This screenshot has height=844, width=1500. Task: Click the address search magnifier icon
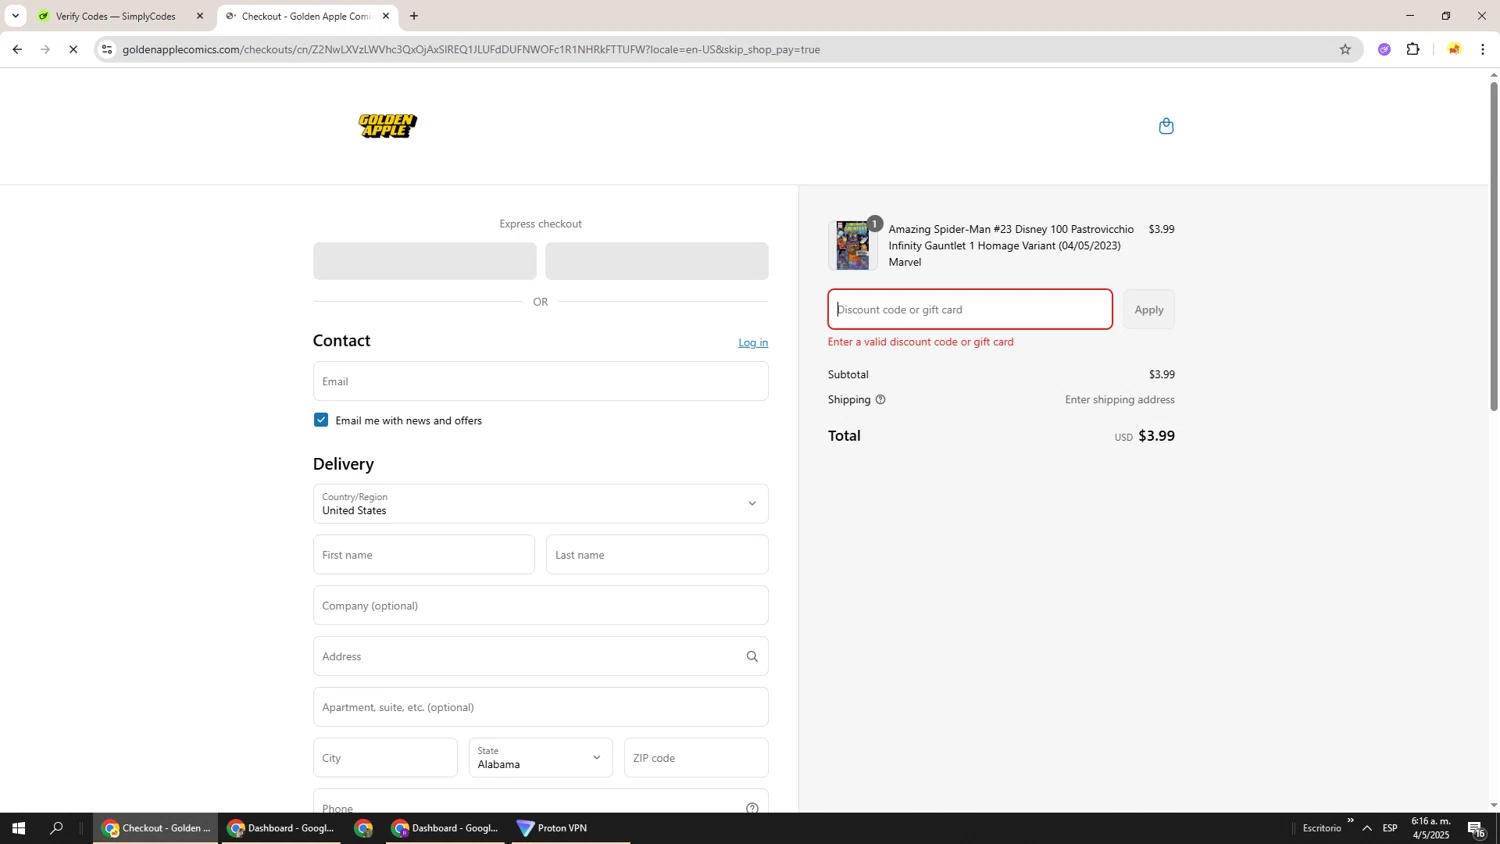(x=752, y=657)
